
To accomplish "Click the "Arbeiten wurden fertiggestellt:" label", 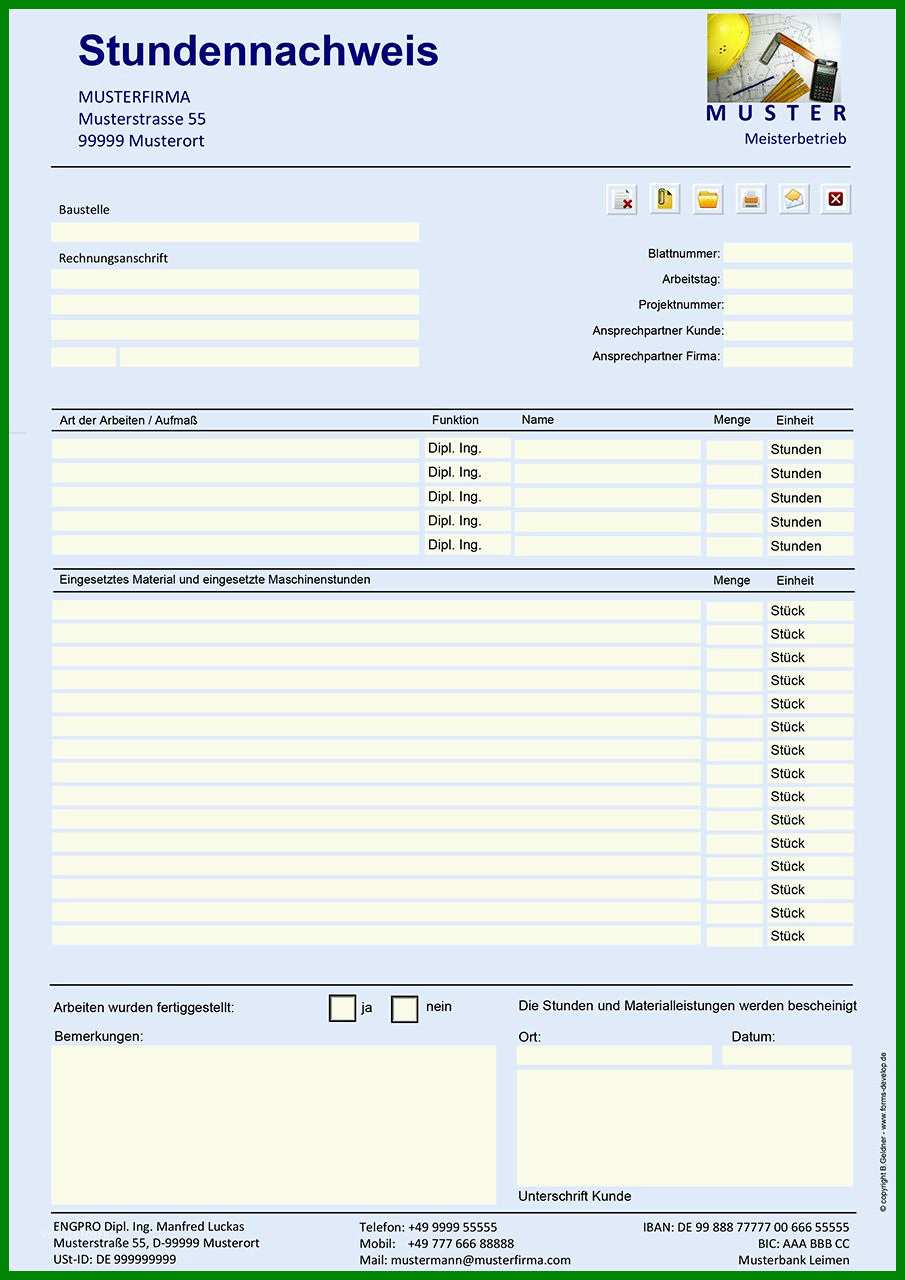I will (x=144, y=1007).
